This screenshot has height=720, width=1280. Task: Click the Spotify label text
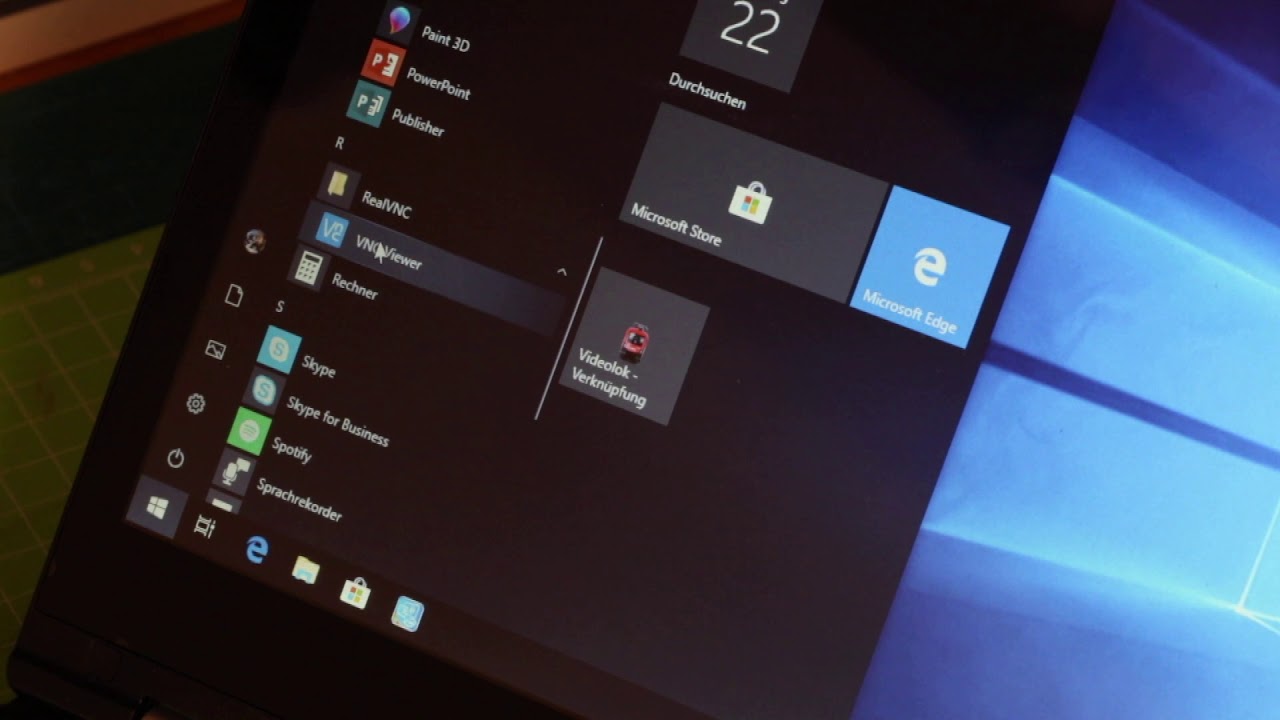[x=291, y=450]
